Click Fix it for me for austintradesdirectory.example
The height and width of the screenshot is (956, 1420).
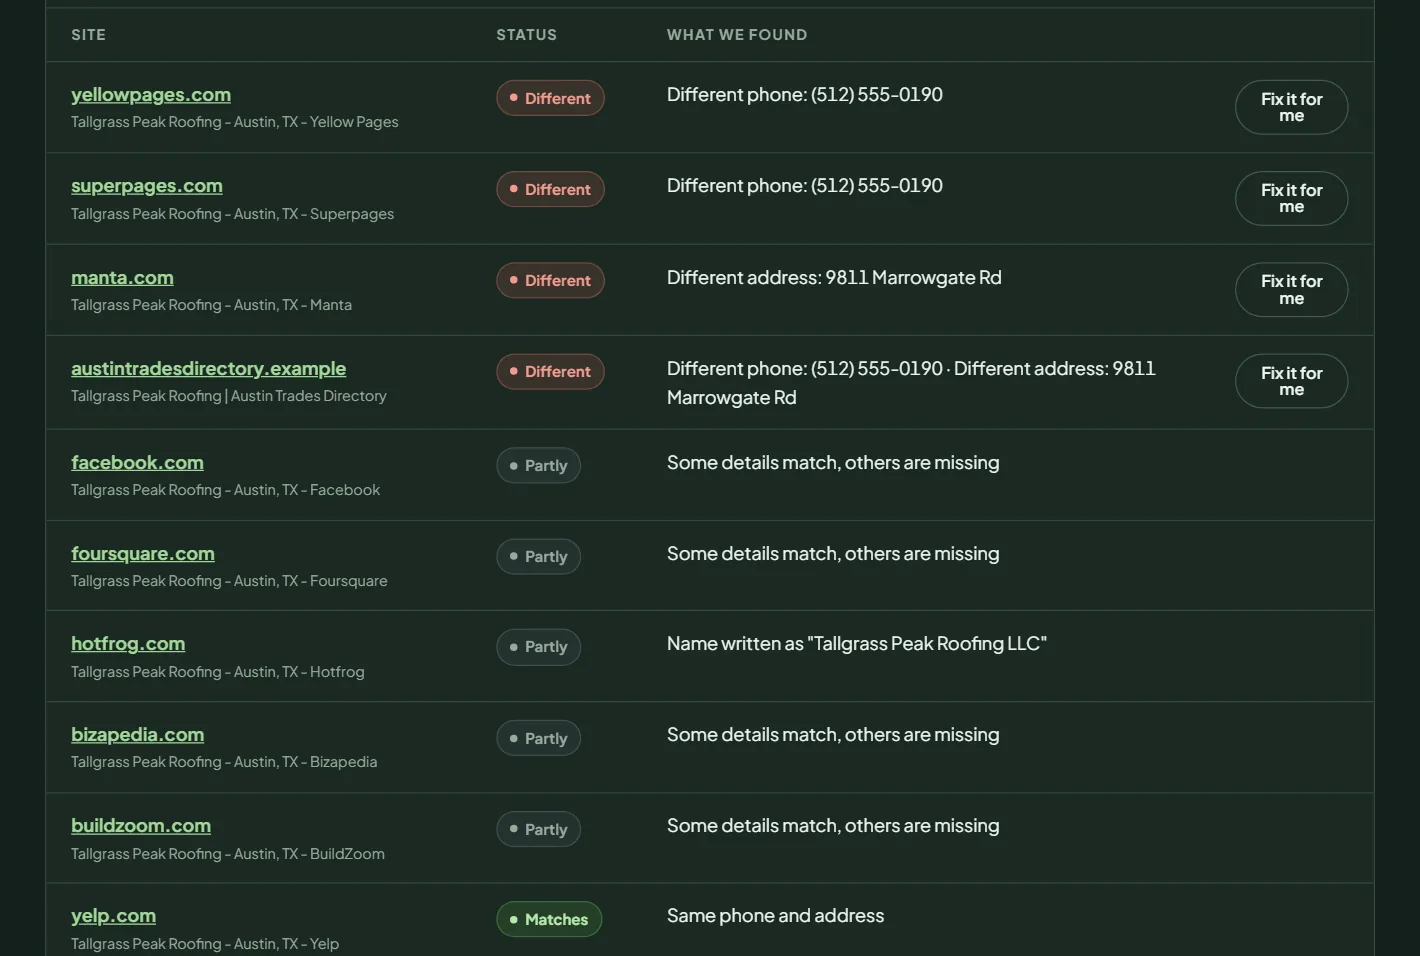point(1291,381)
